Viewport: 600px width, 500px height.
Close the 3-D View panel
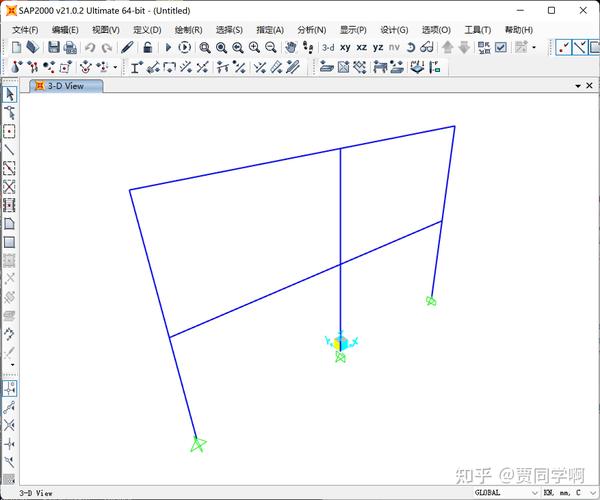[x=589, y=86]
